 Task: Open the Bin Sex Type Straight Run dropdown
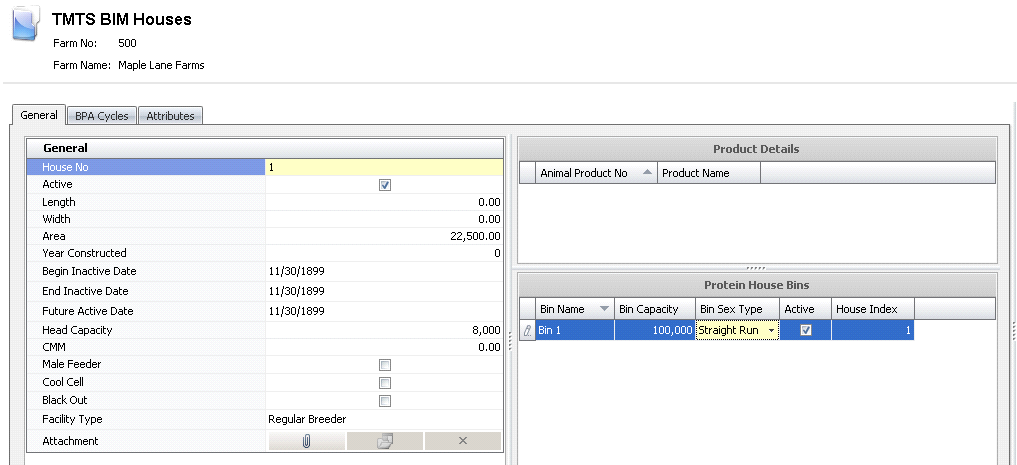[x=771, y=331]
